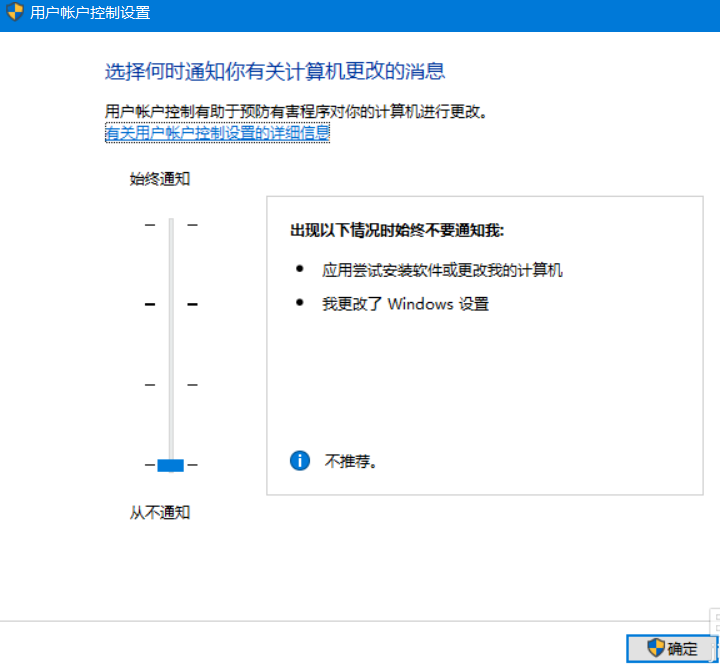Click the heading 选择何时通知你有关计算机更改的消息
This screenshot has width=720, height=668.
pyautogui.click(x=275, y=71)
